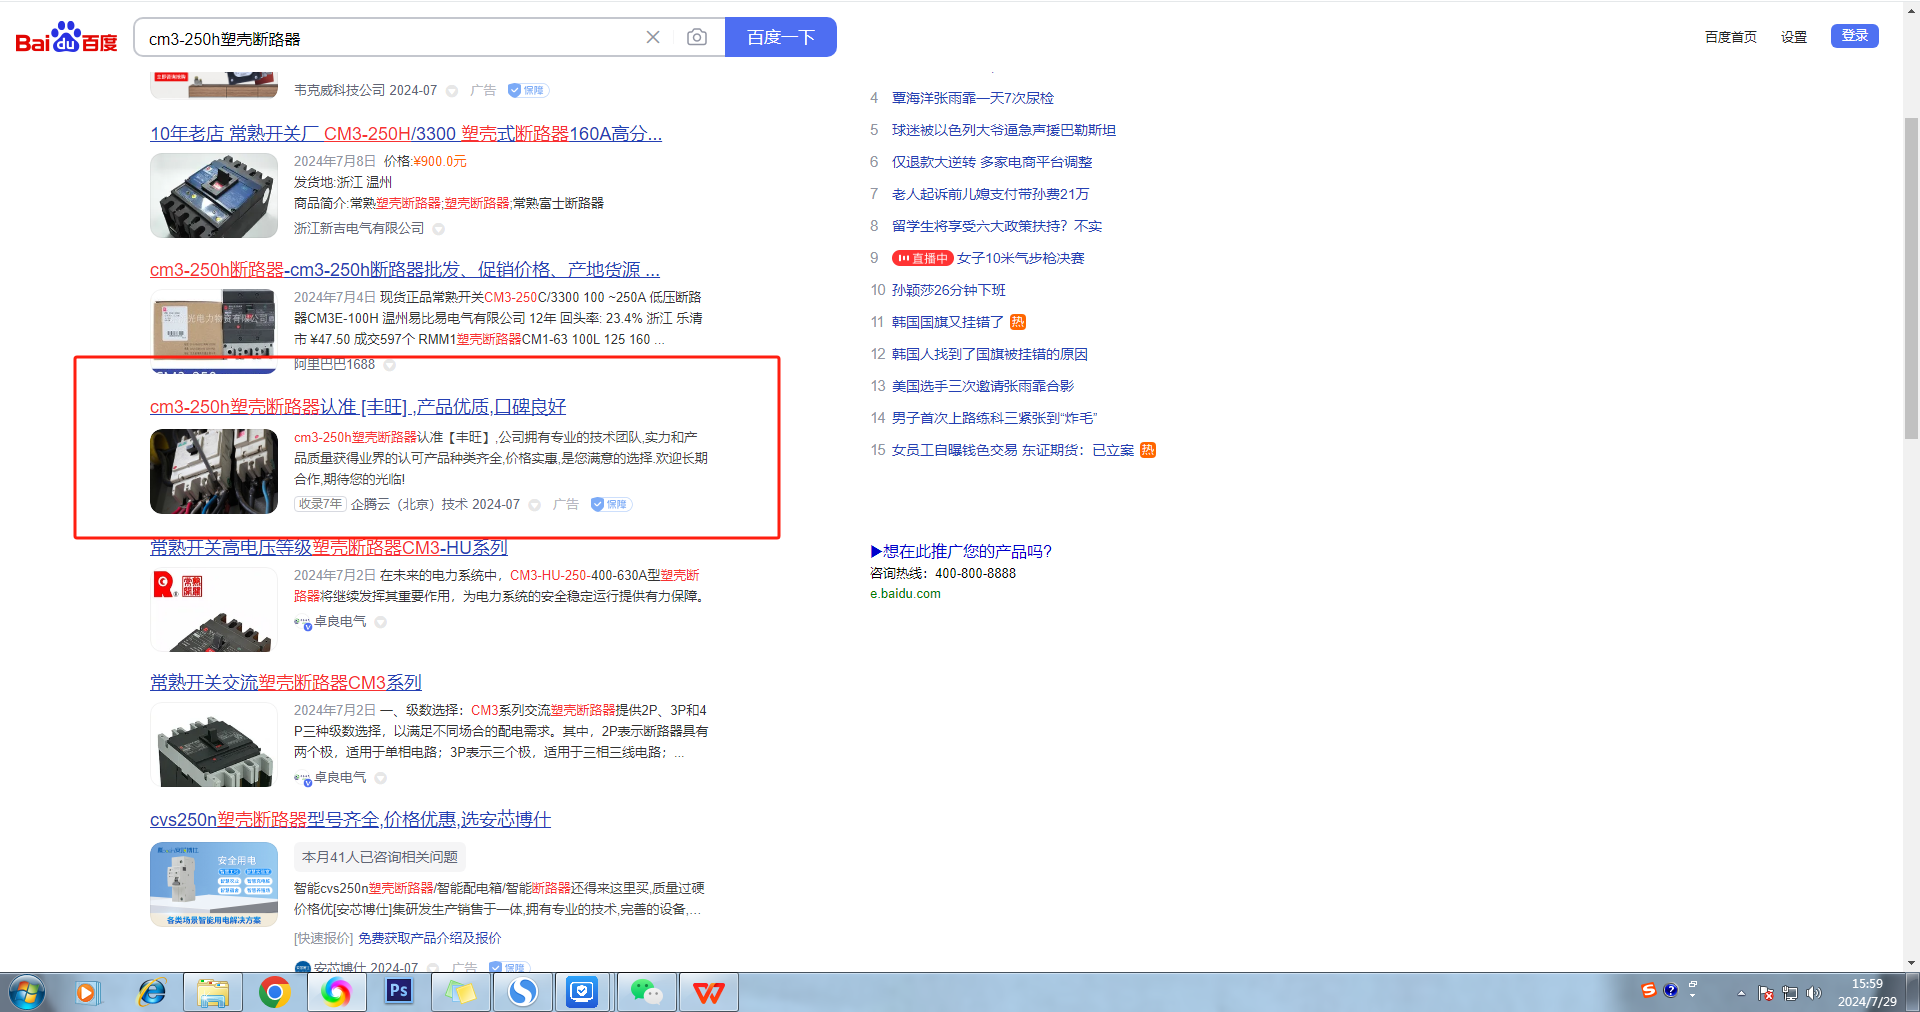The width and height of the screenshot is (1920, 1012).
Task: Click the circle icon after 浙江新吉电气有限公司
Action: click(x=438, y=229)
